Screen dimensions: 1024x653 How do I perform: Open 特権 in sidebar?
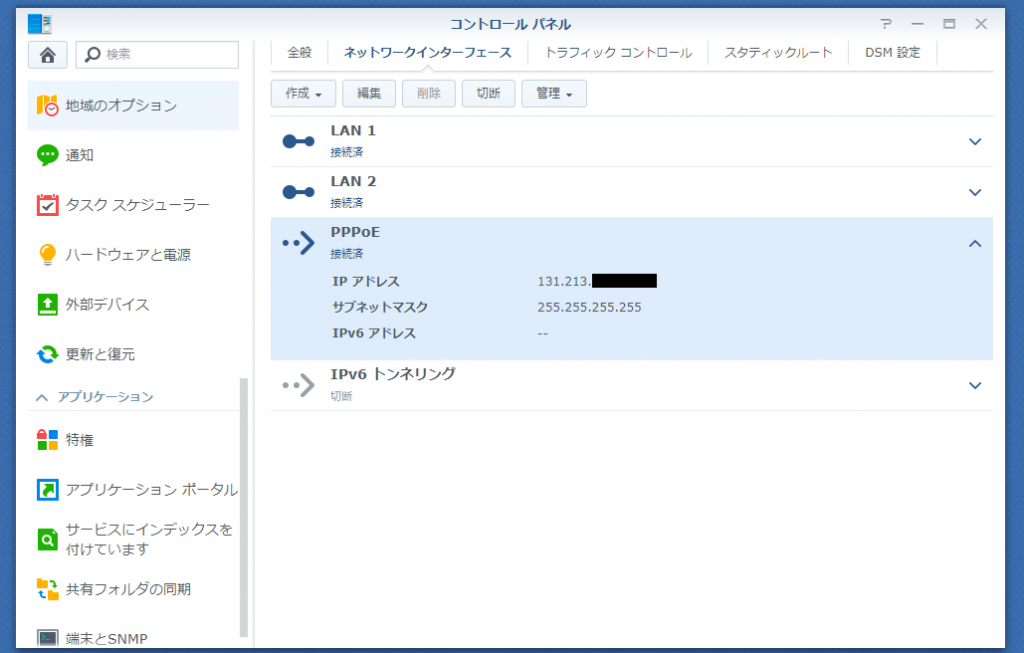coord(133,440)
